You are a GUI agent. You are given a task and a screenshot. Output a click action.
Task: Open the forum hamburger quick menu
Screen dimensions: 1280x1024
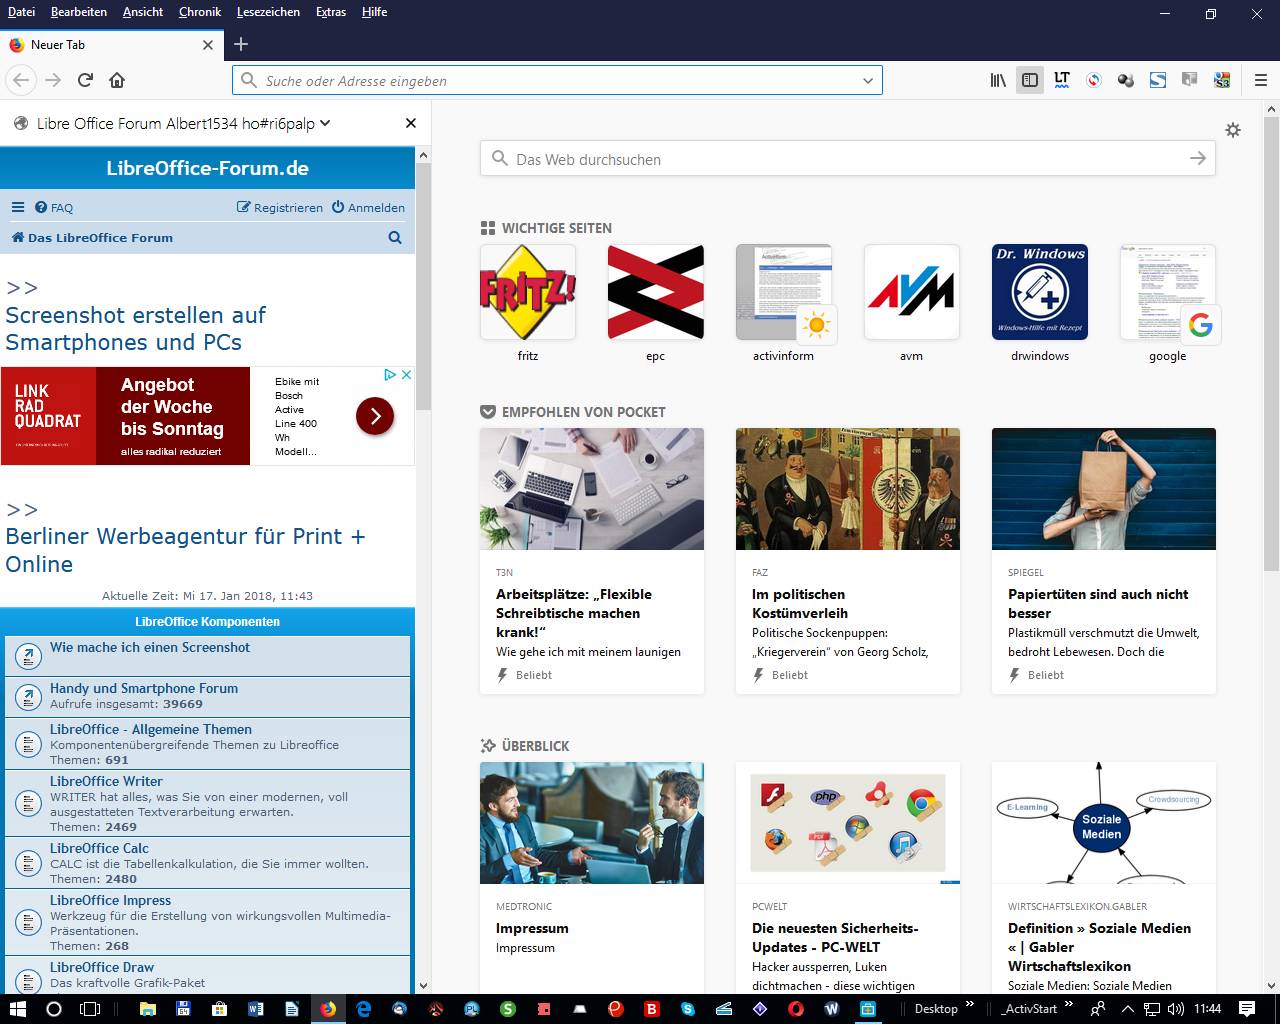17,208
